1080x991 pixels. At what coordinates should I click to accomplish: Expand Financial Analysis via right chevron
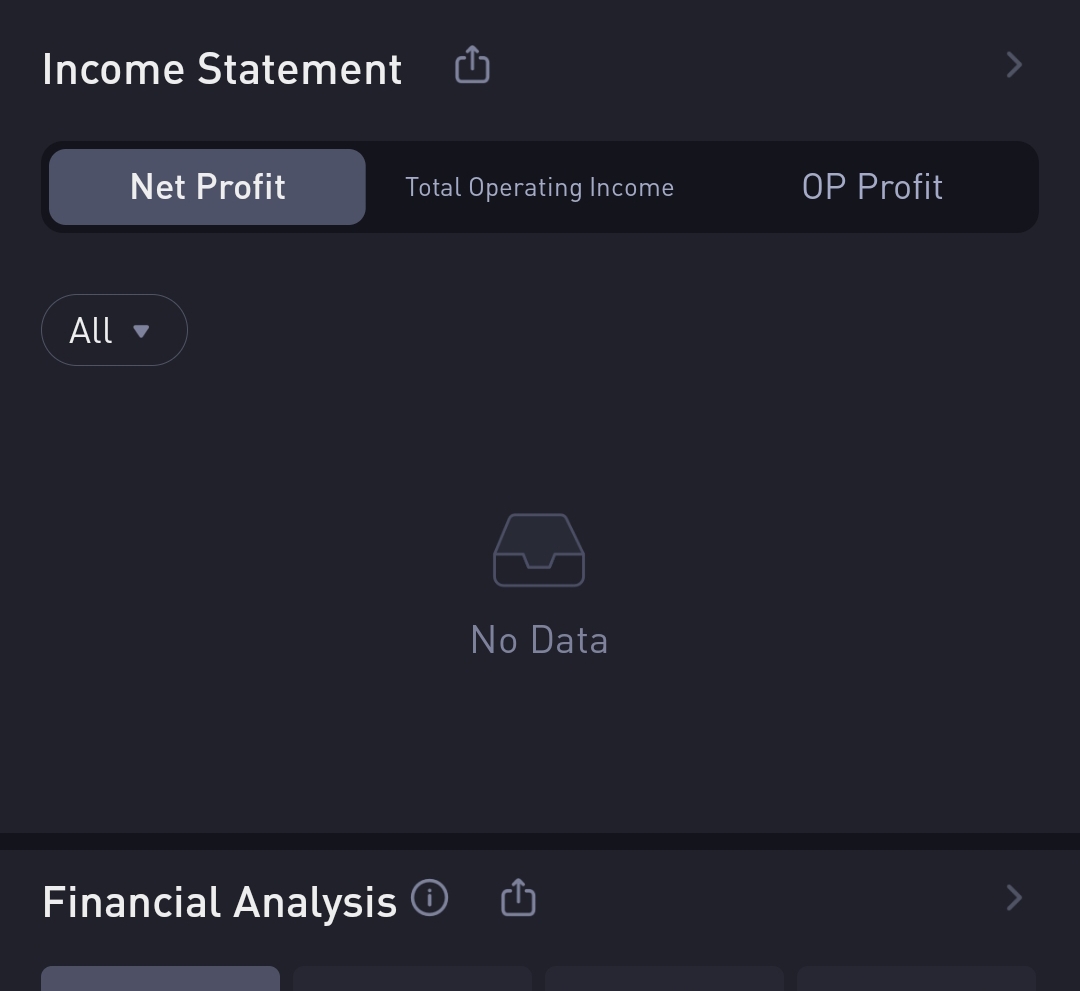(x=1014, y=898)
